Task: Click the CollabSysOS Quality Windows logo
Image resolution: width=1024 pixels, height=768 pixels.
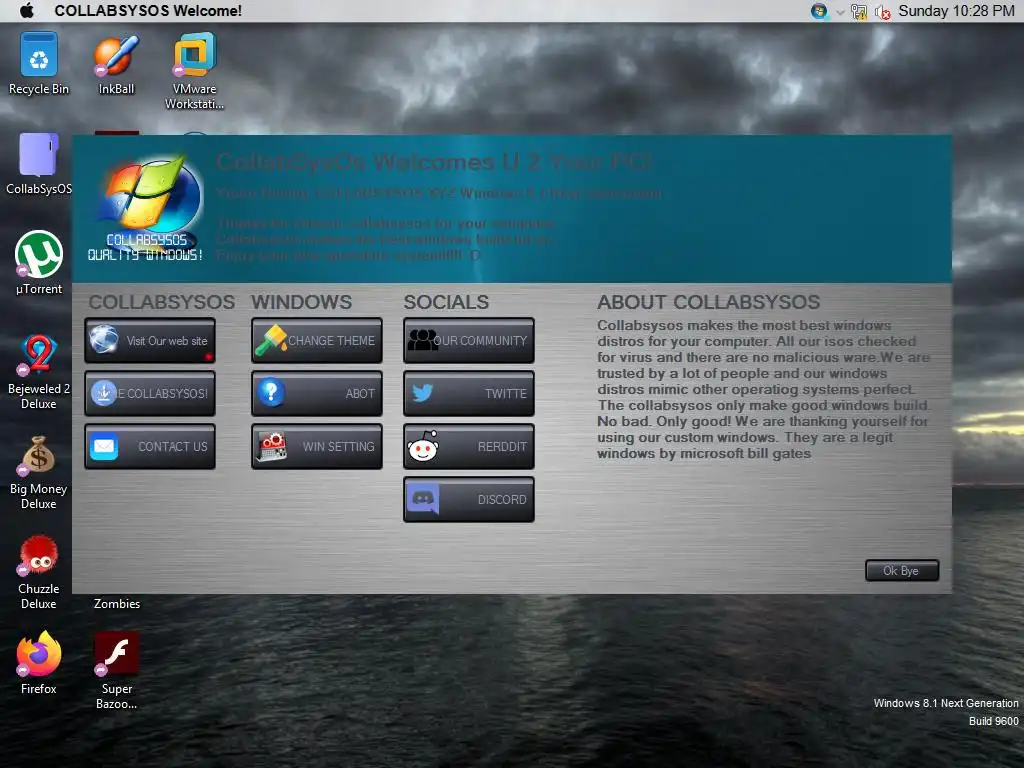Action: [x=146, y=208]
